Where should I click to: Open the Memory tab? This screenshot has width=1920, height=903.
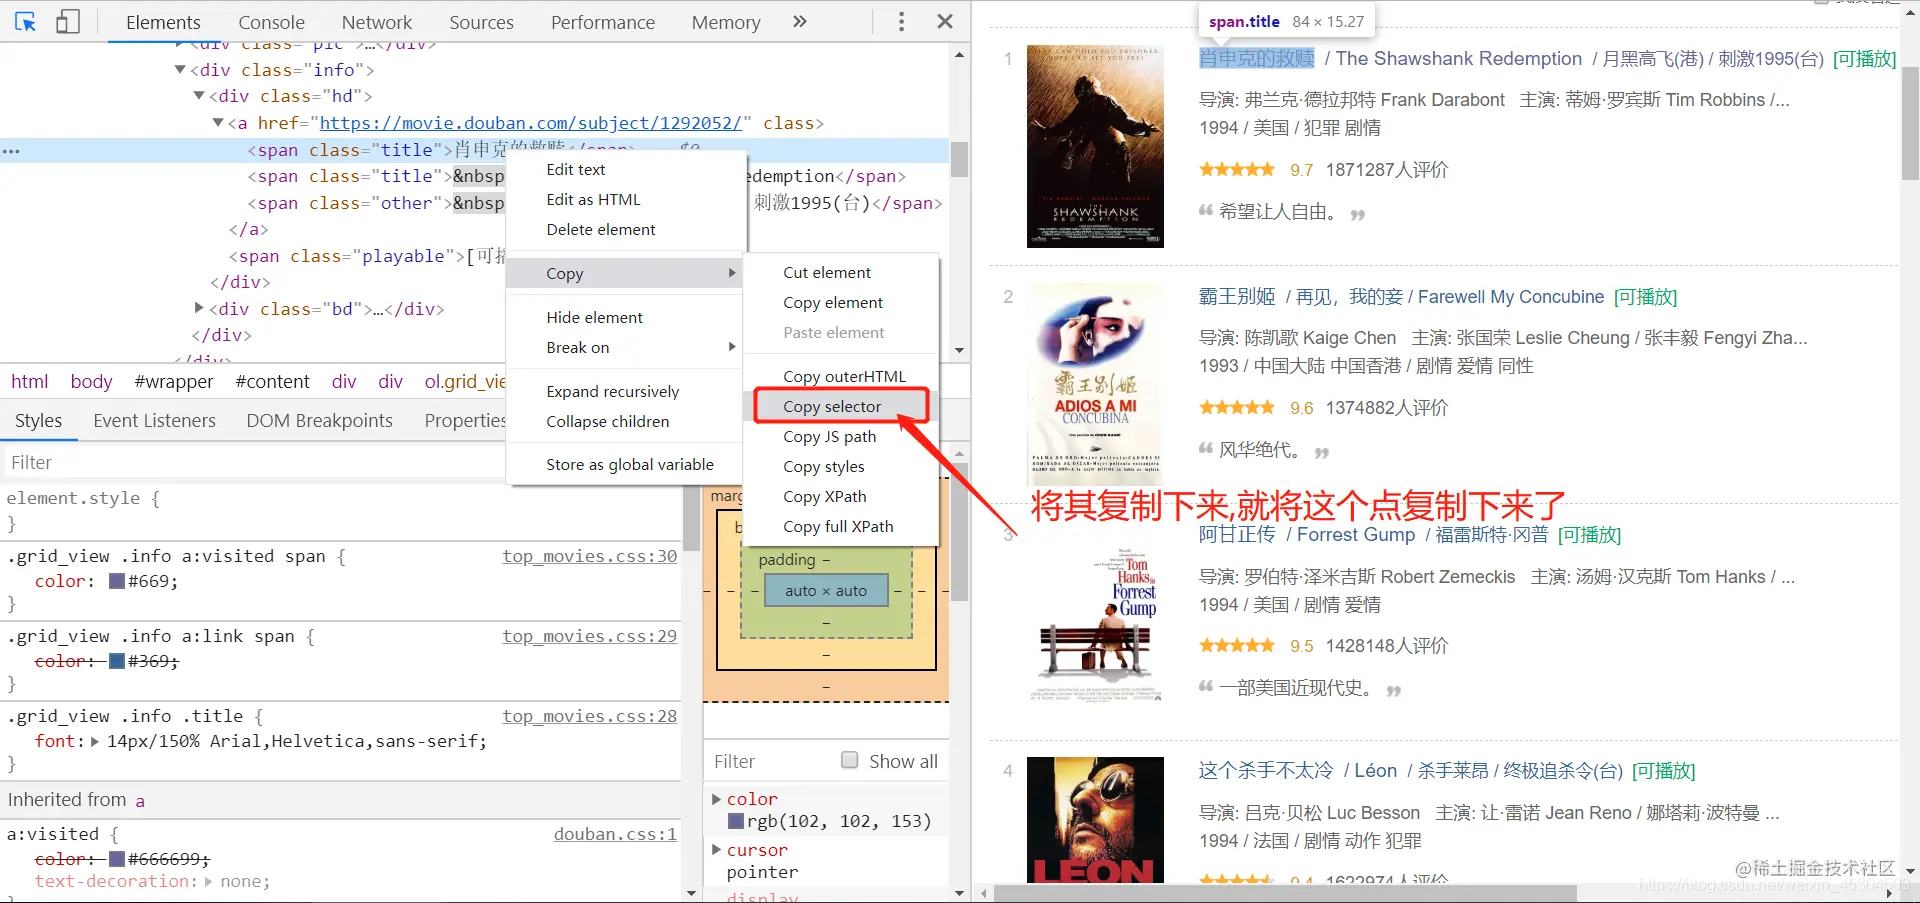(726, 22)
